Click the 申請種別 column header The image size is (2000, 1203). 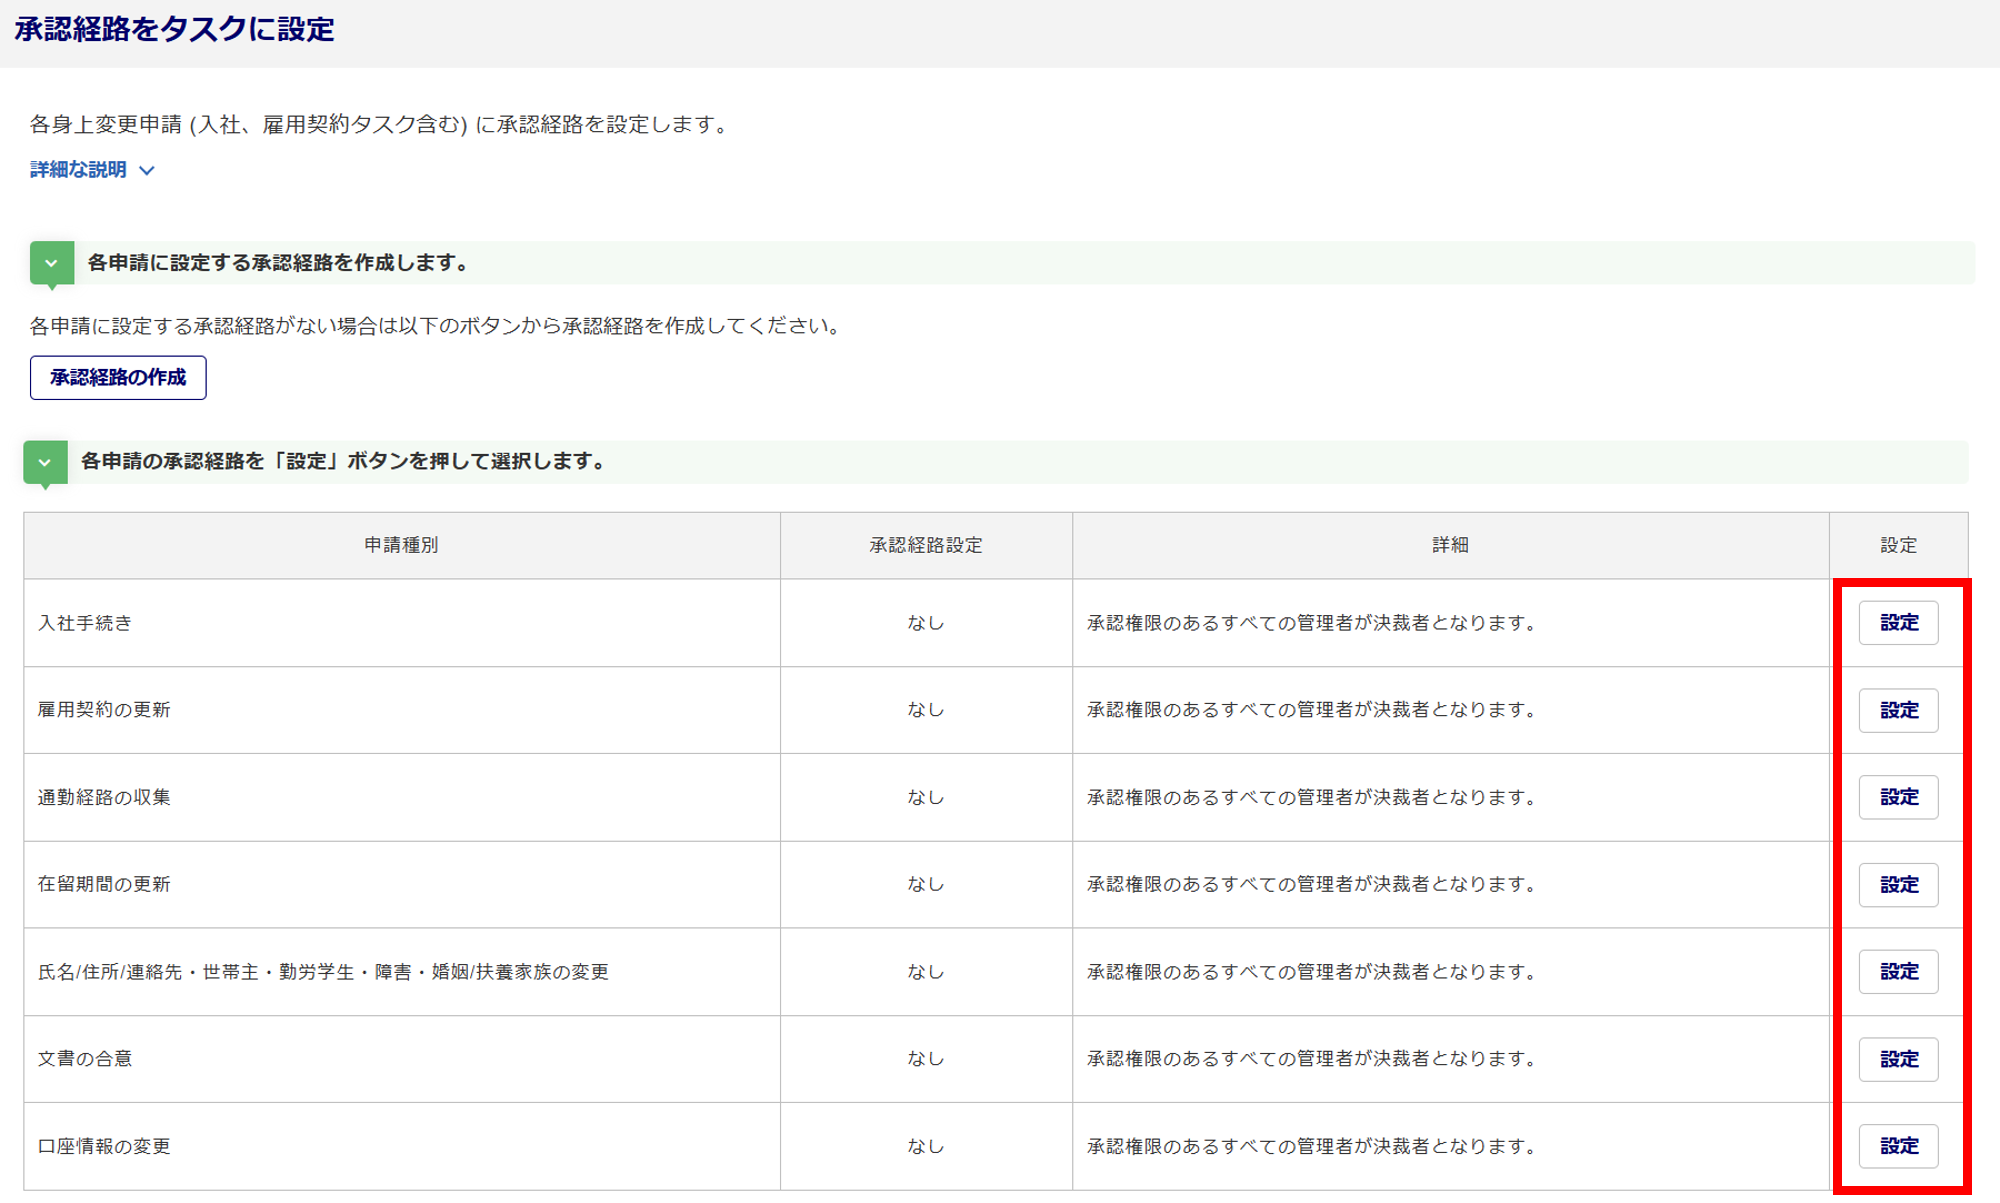401,545
